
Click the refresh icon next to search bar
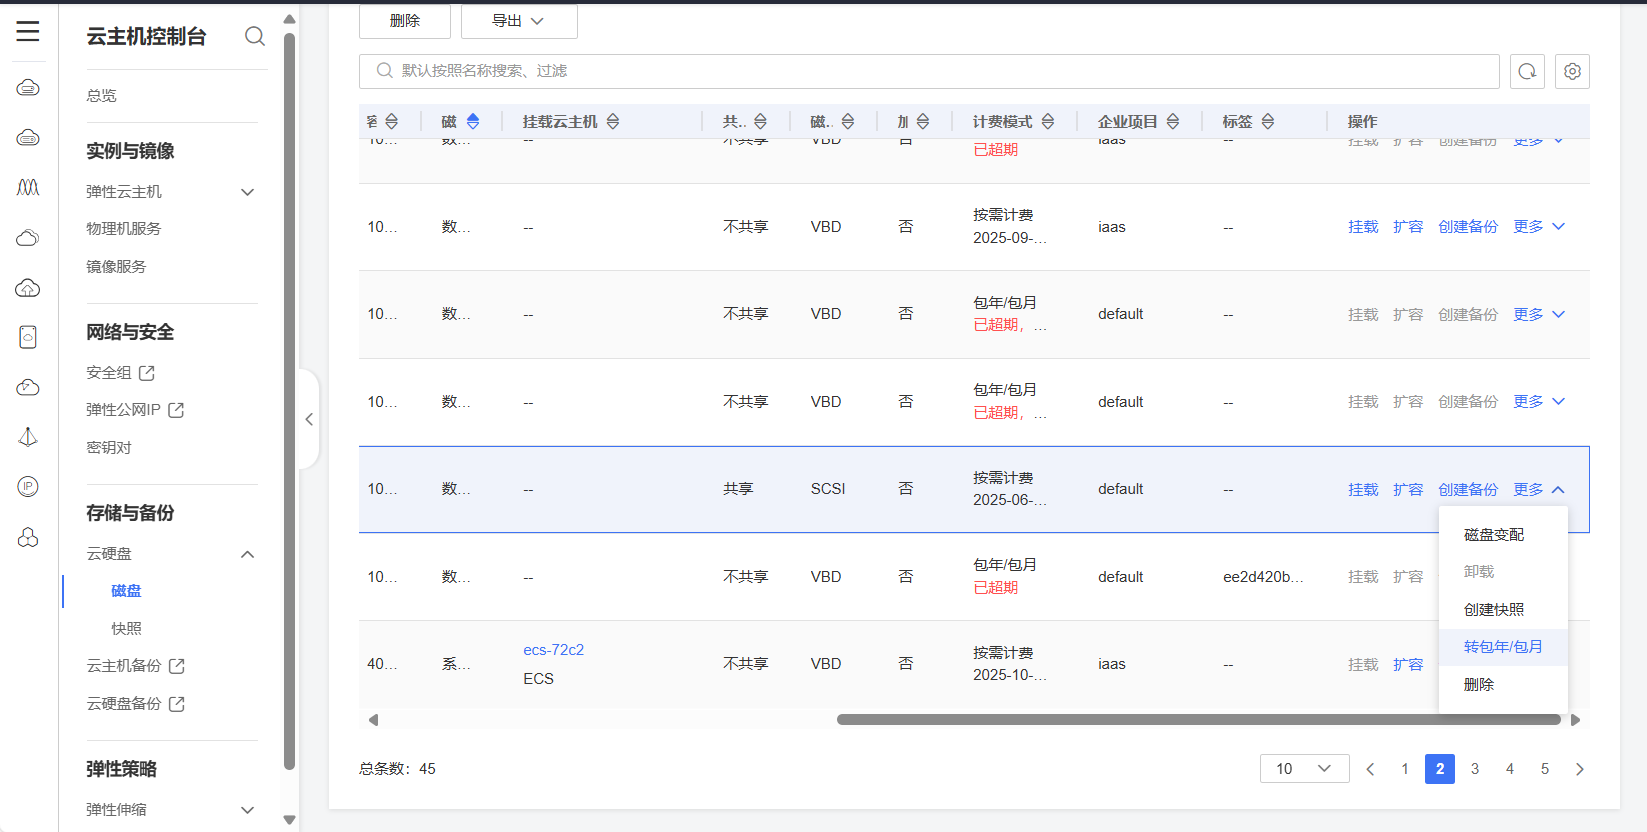[1527, 71]
